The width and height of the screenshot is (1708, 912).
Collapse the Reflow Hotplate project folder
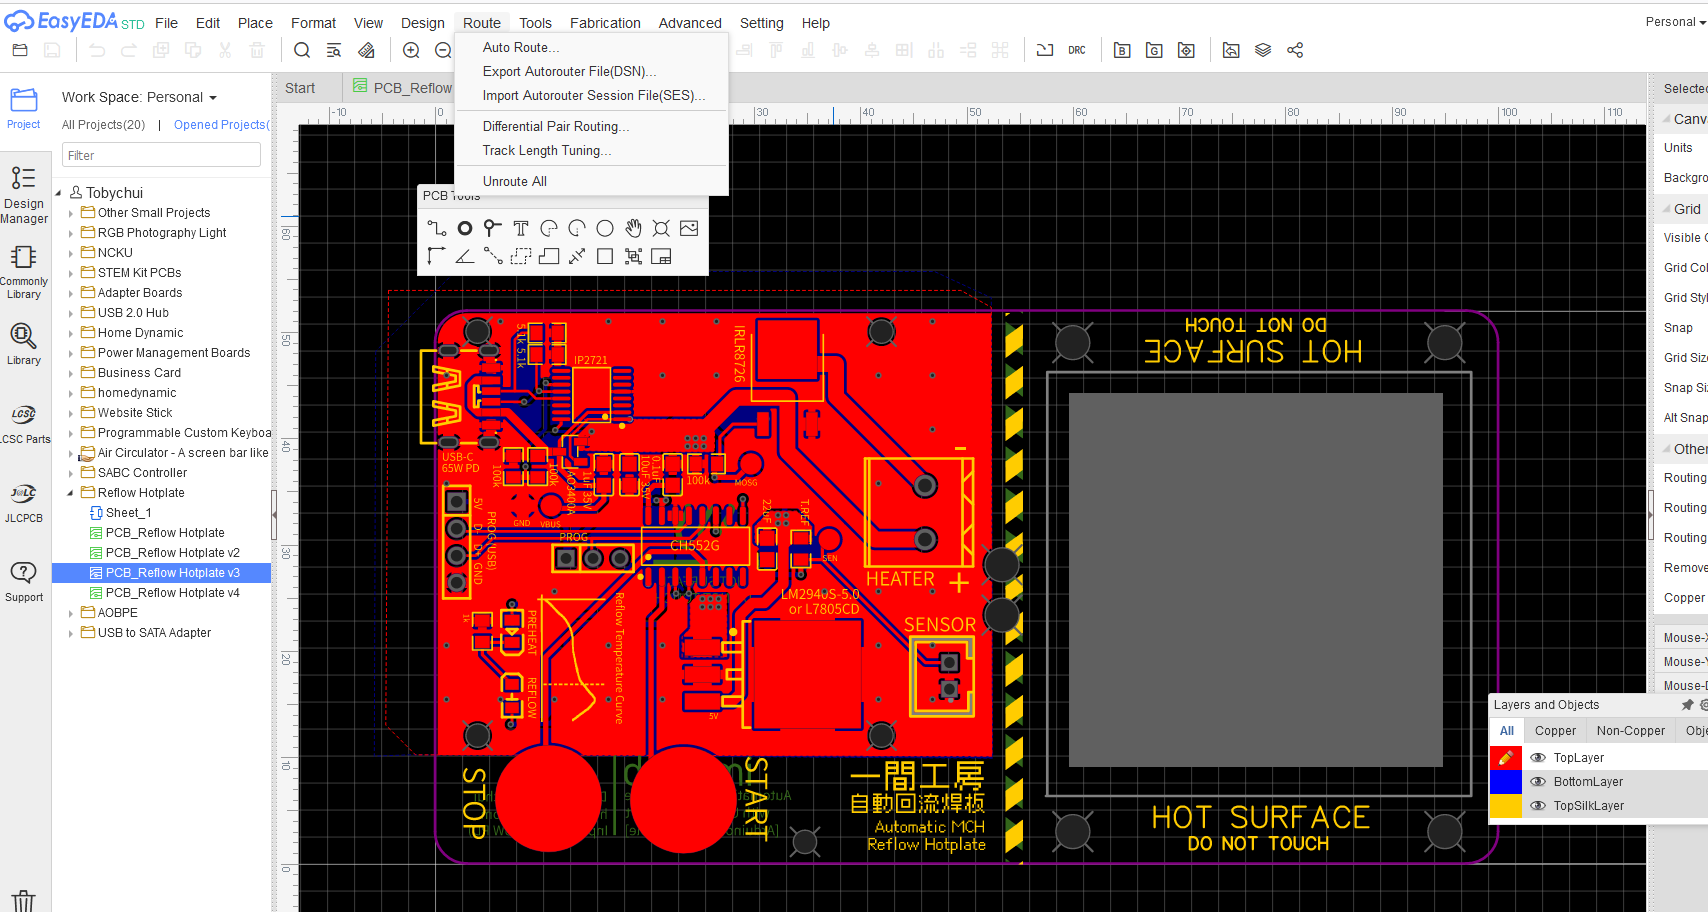pos(69,492)
